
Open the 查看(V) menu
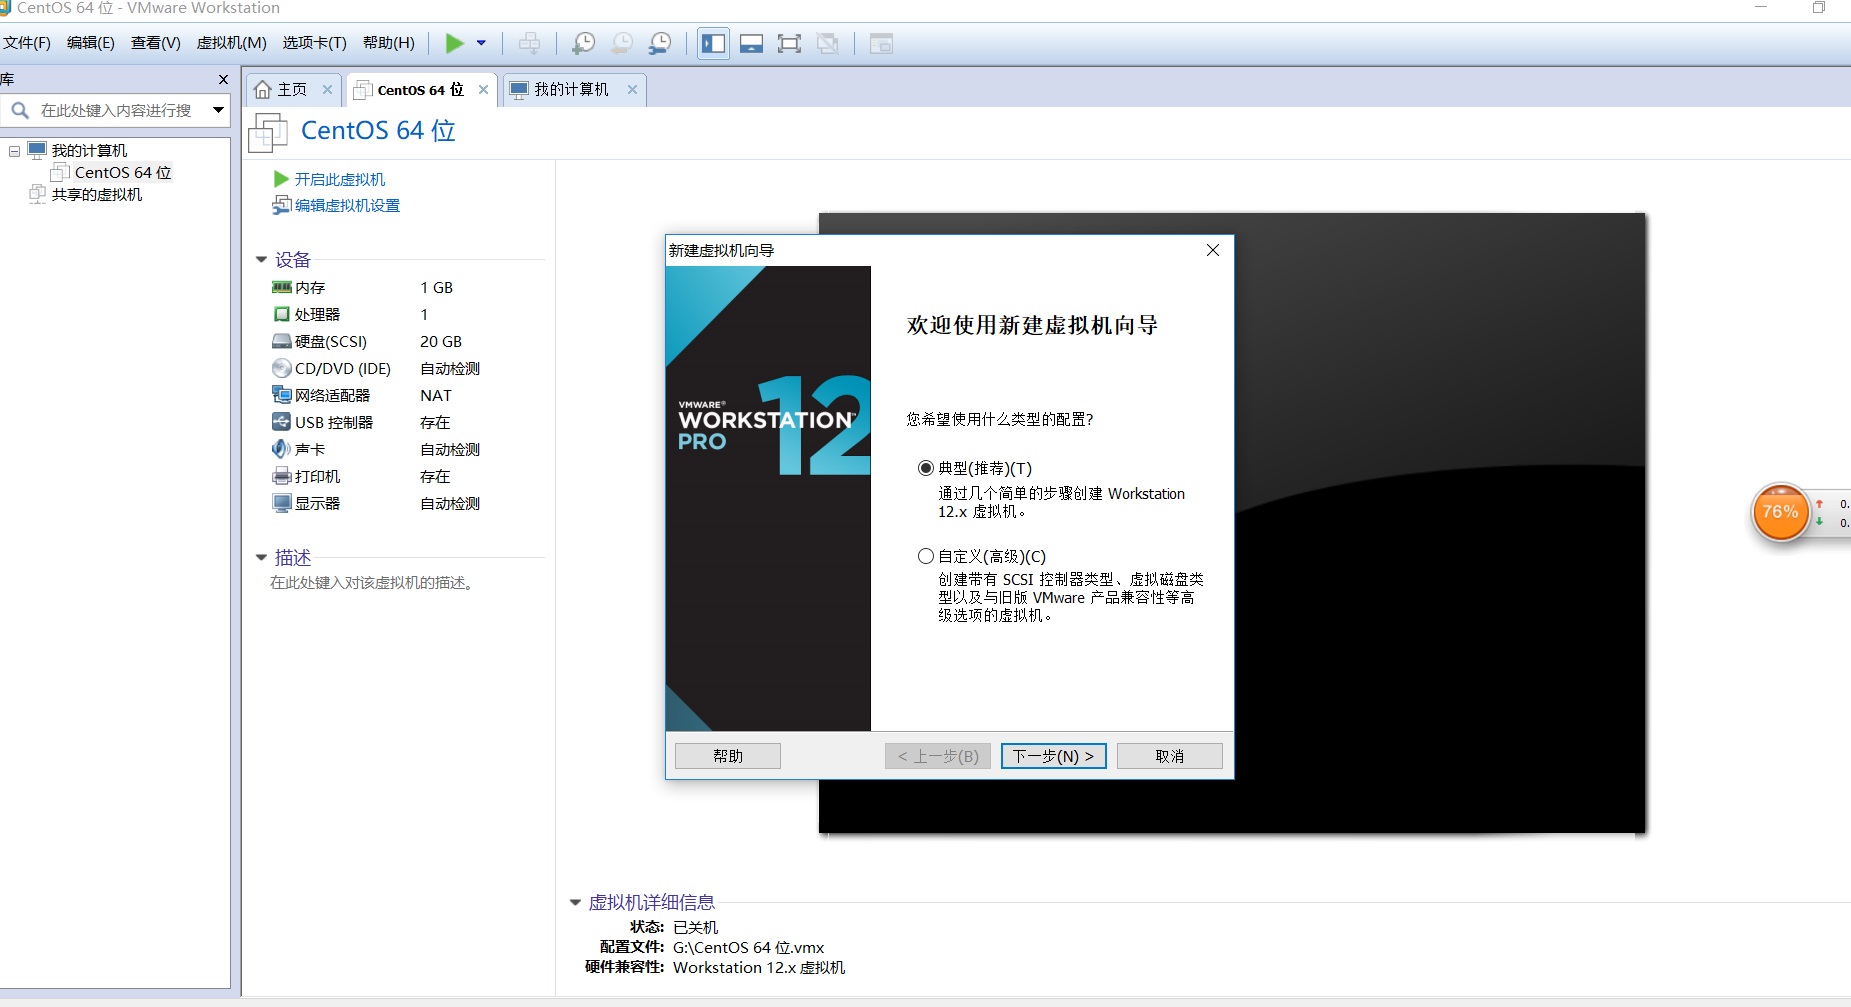[x=156, y=43]
